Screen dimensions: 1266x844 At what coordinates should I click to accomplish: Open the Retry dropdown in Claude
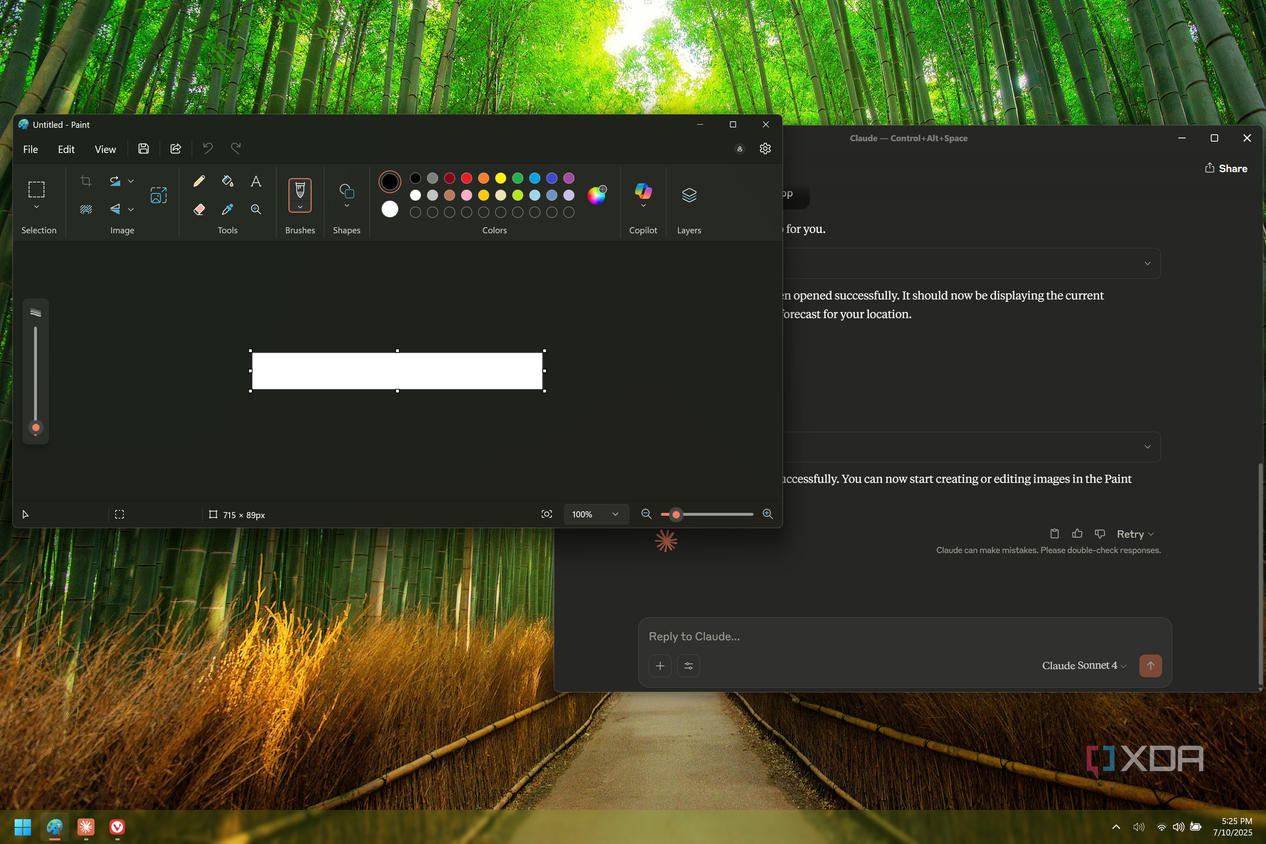[1135, 534]
